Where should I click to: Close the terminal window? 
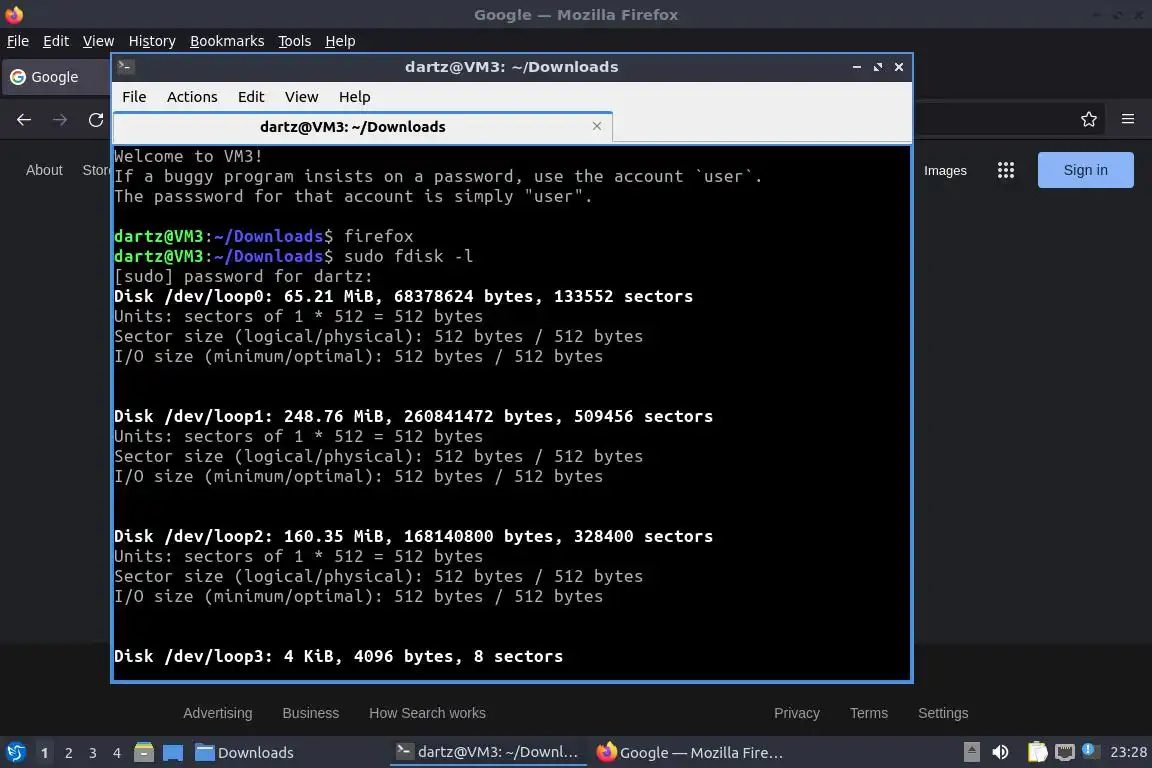[899, 67]
